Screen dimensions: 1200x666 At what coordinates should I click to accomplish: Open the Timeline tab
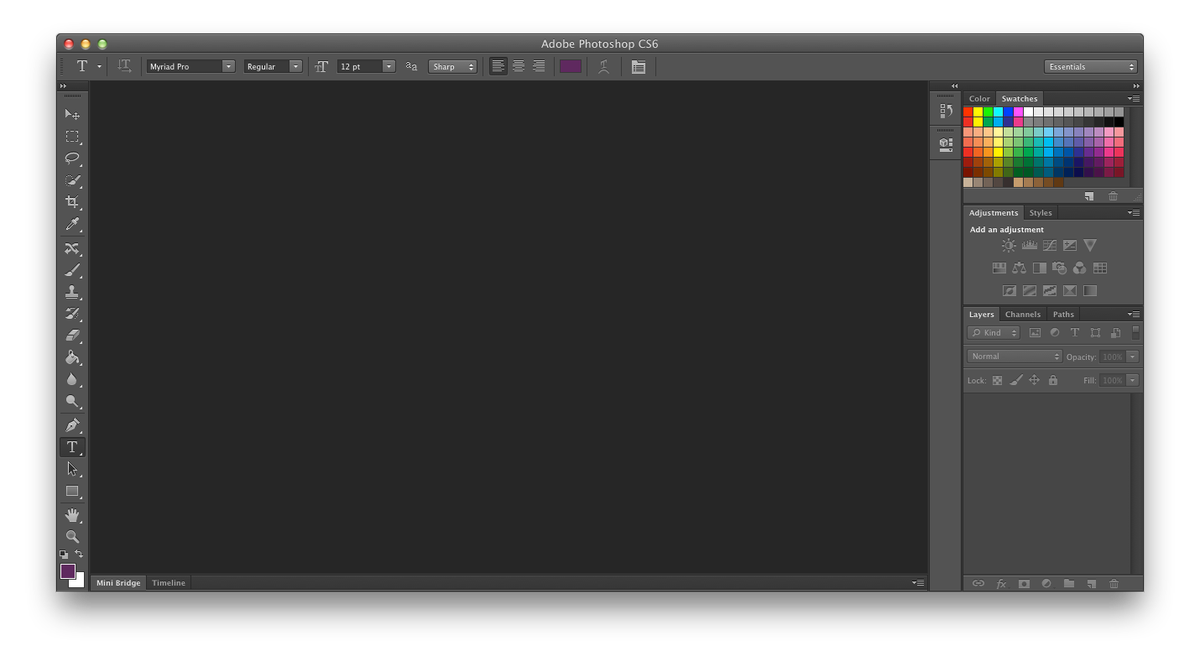[x=168, y=582]
